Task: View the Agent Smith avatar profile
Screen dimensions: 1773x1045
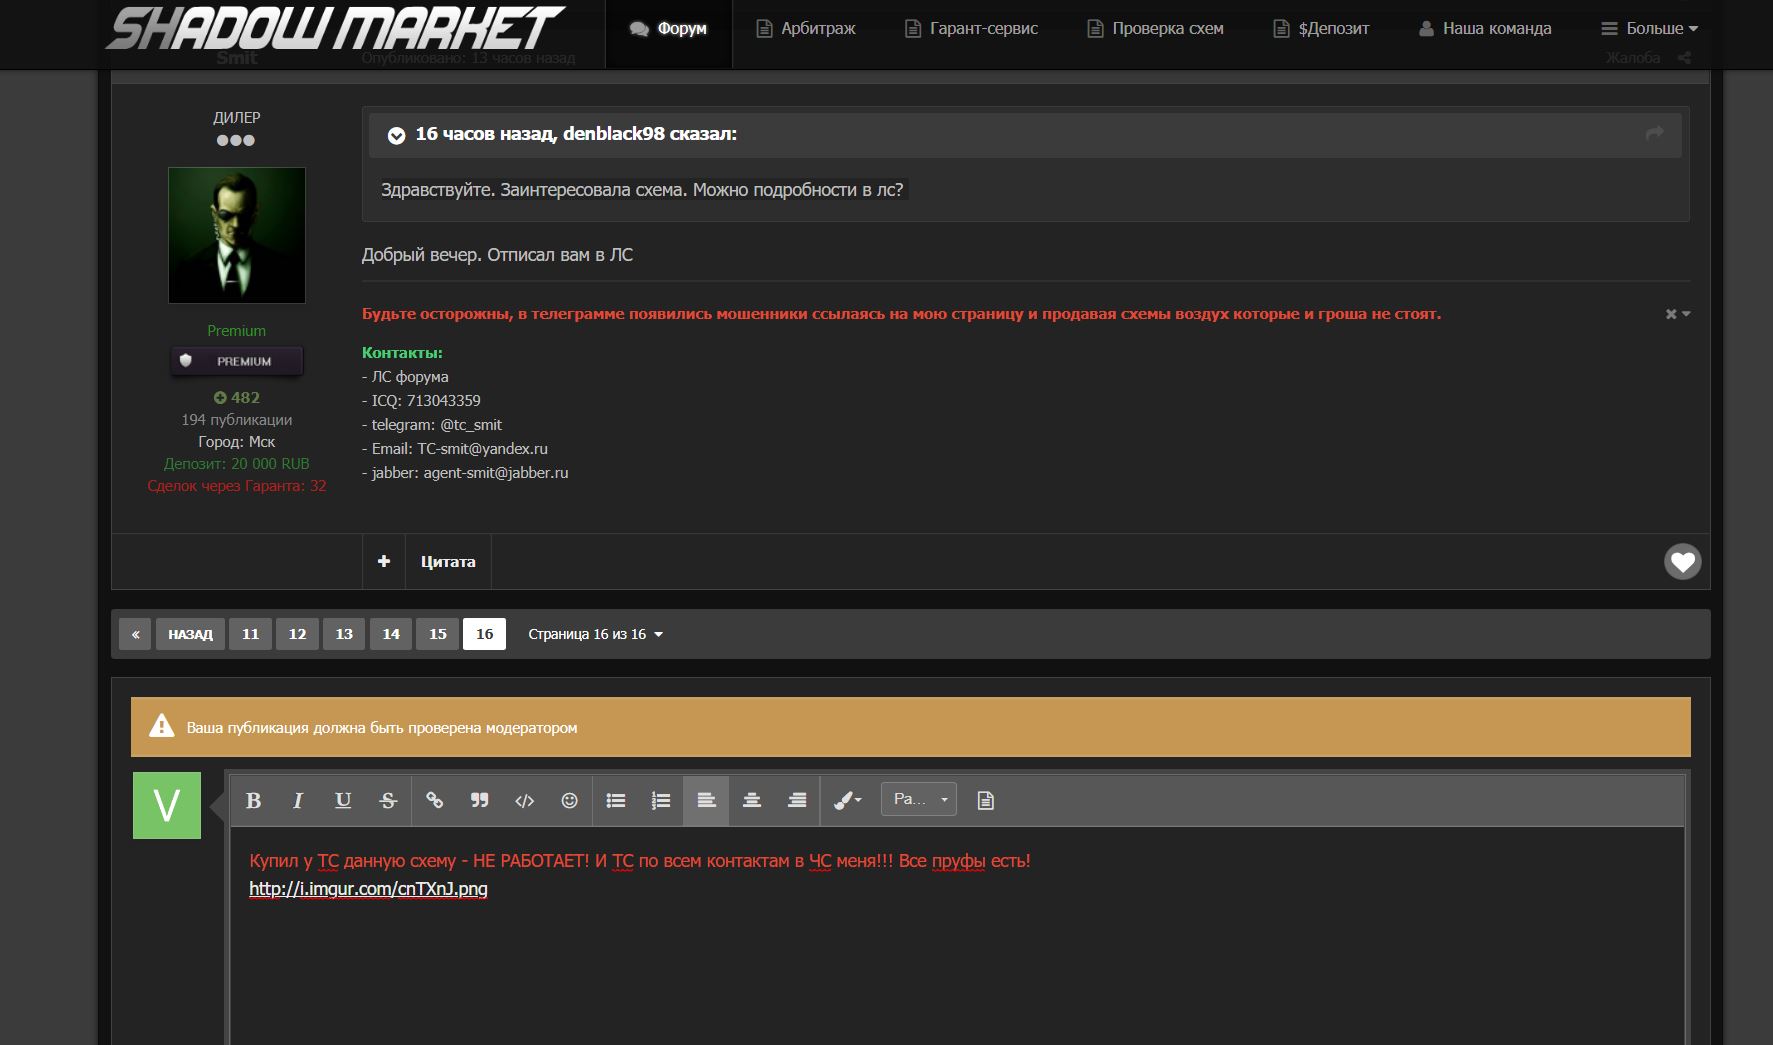Action: (x=237, y=235)
